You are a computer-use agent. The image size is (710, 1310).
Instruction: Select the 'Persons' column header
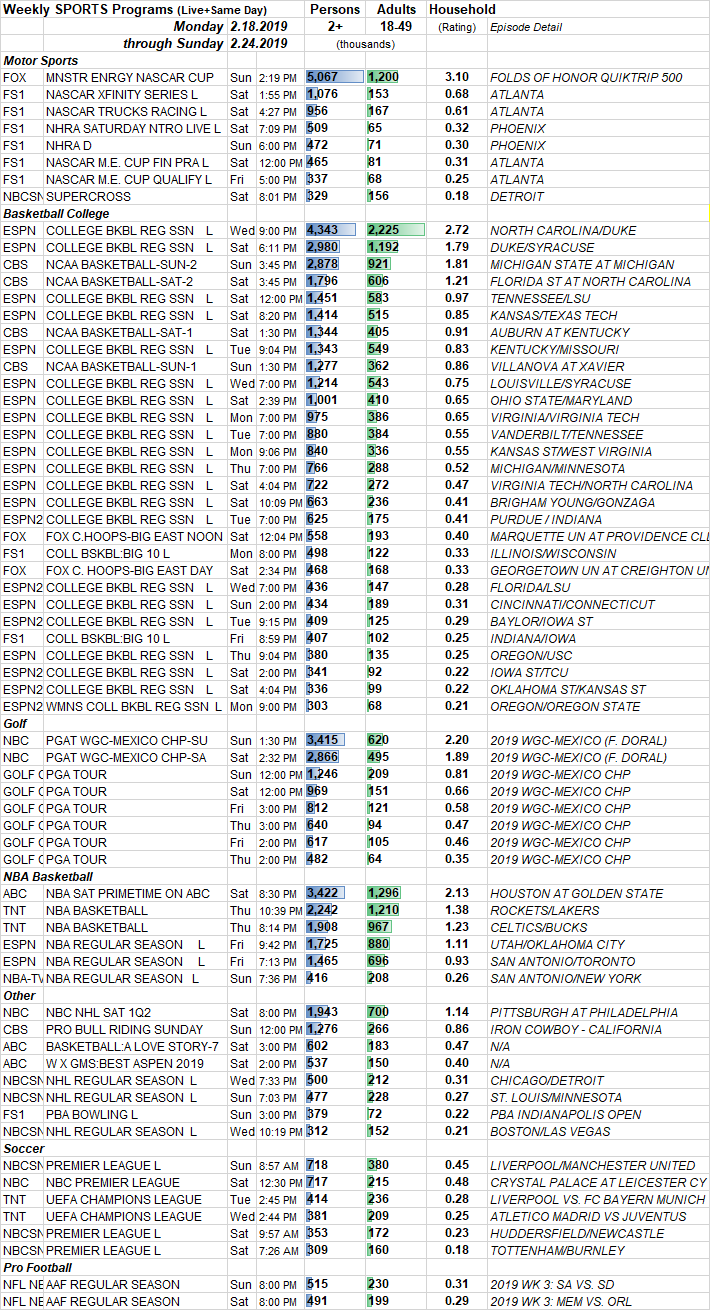(335, 9)
